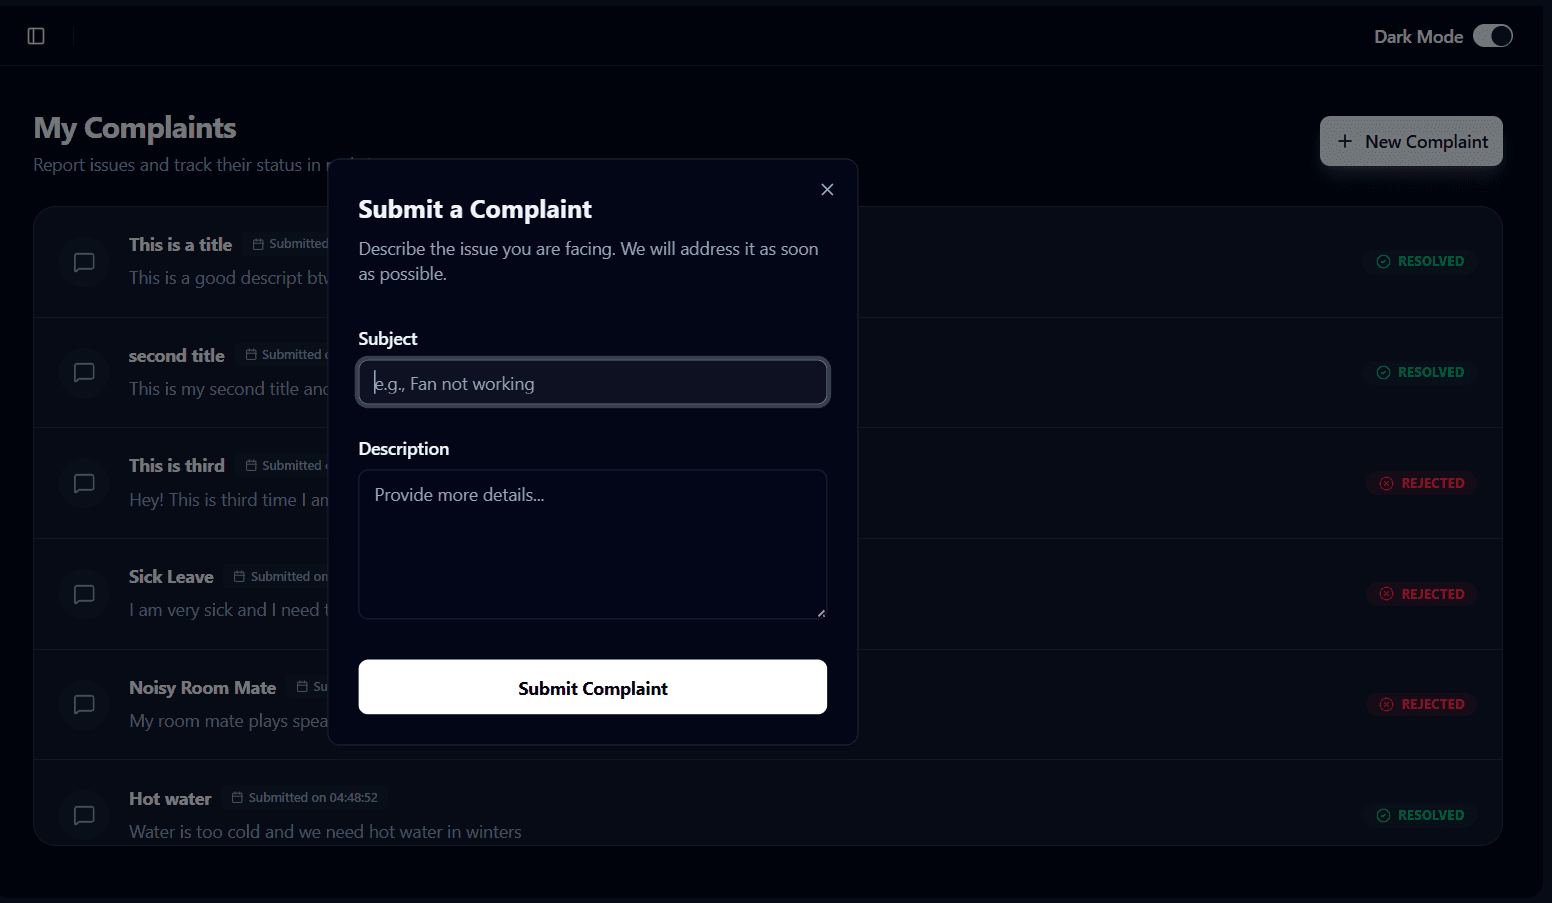1552x903 pixels.
Task: Click the Resolved badge on the Hot water row
Action: 1420,815
